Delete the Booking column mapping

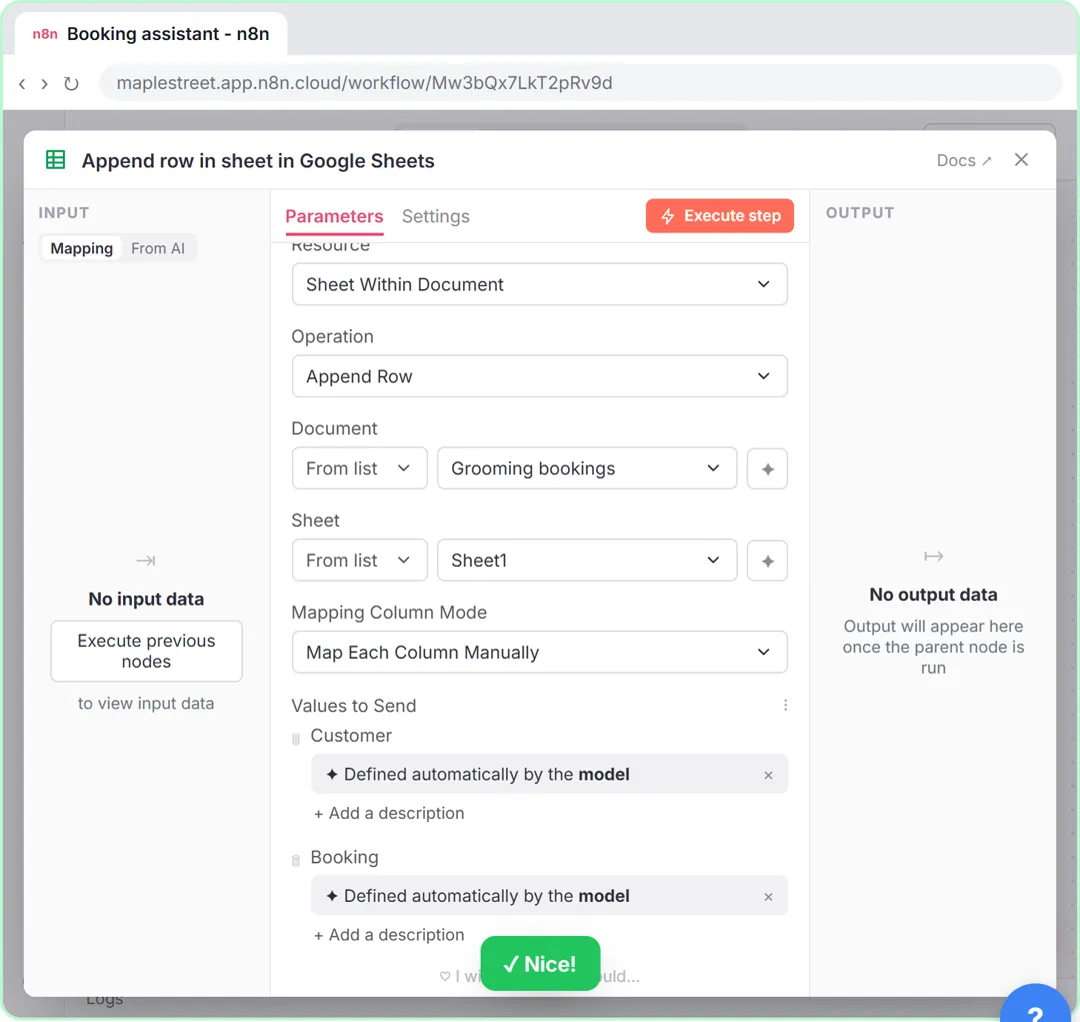[296, 861]
